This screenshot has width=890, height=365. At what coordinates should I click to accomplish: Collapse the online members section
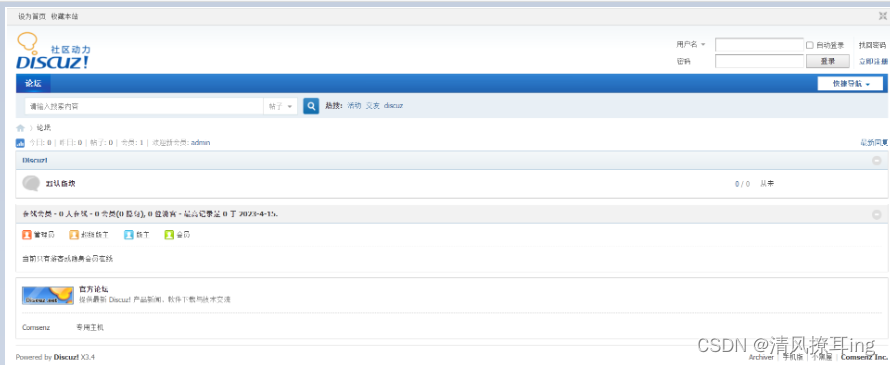click(x=876, y=215)
